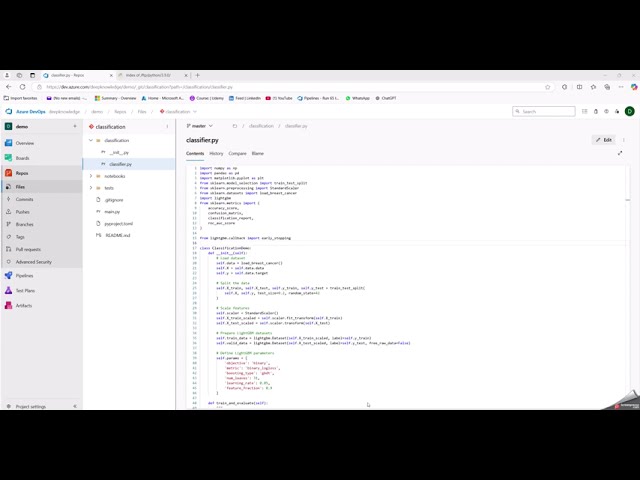This screenshot has height=480, width=640.
Task: Open the work items list icon in header
Action: (584, 111)
